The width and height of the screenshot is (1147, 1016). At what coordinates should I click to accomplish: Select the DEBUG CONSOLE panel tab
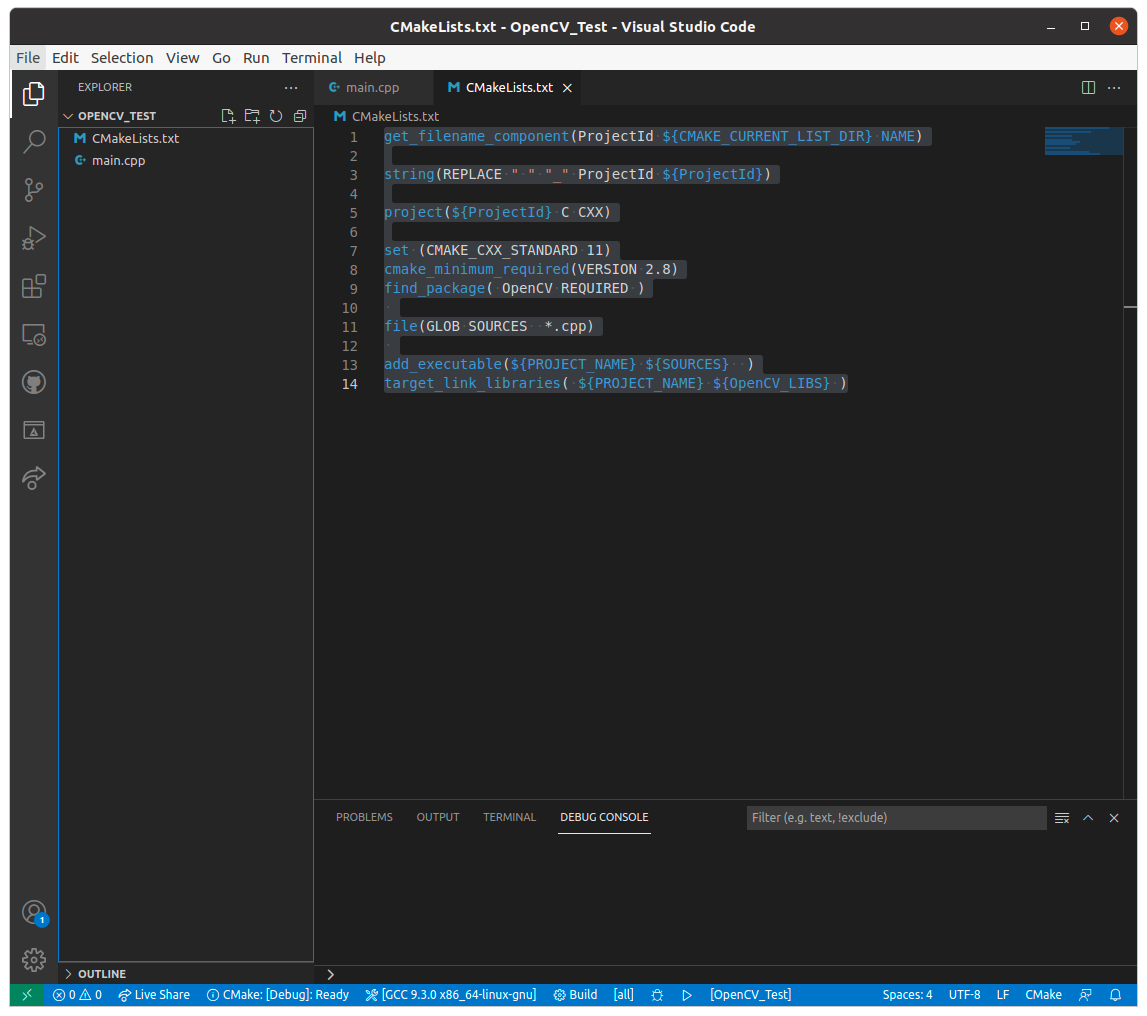coord(604,817)
